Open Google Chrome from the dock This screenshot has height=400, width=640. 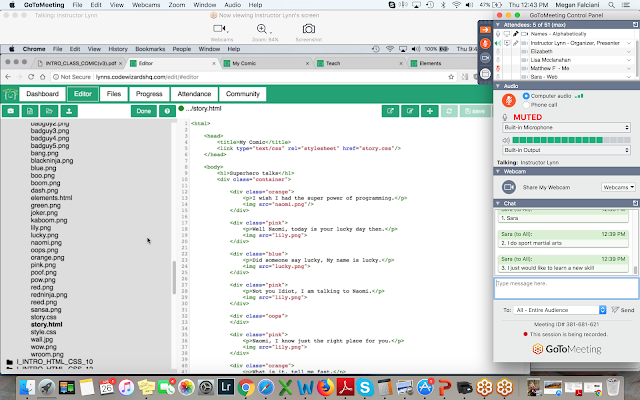pos(246,387)
